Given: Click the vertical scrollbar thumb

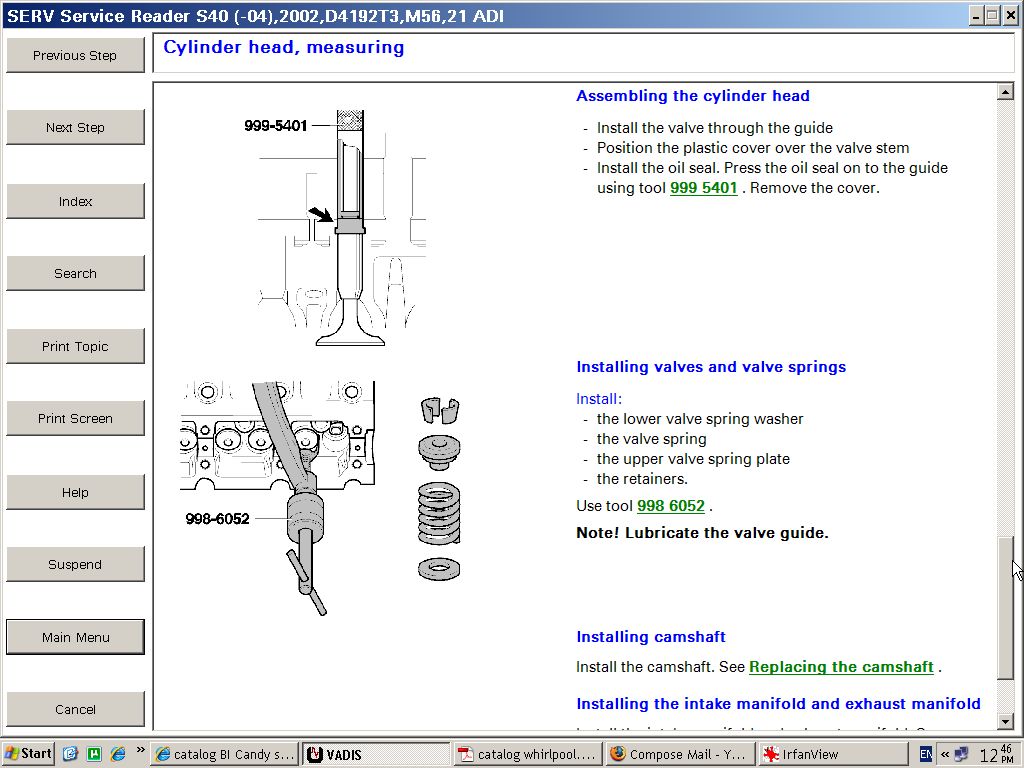Looking at the screenshot, I should (x=1006, y=608).
